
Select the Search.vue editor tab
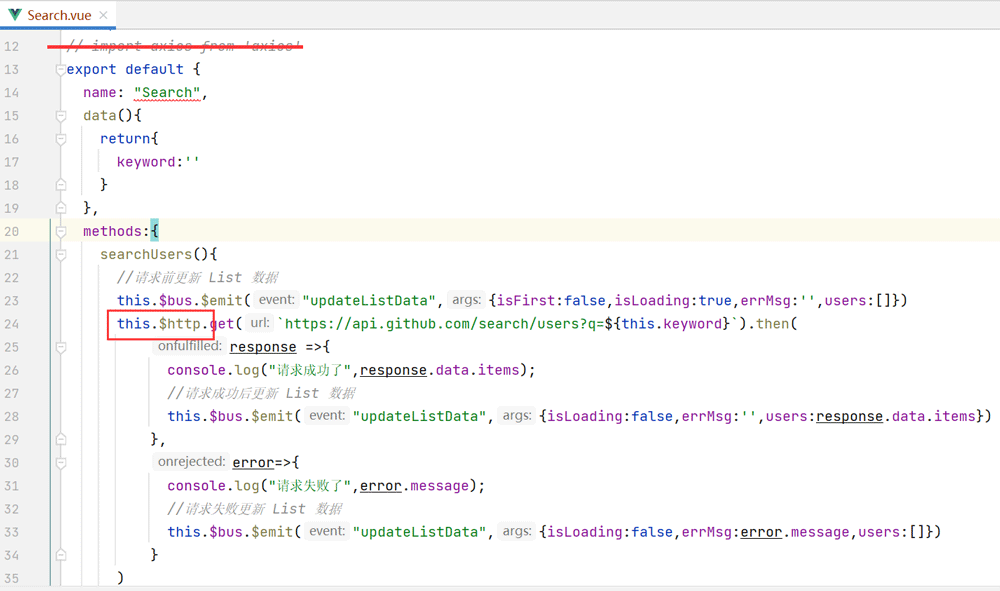[58, 15]
